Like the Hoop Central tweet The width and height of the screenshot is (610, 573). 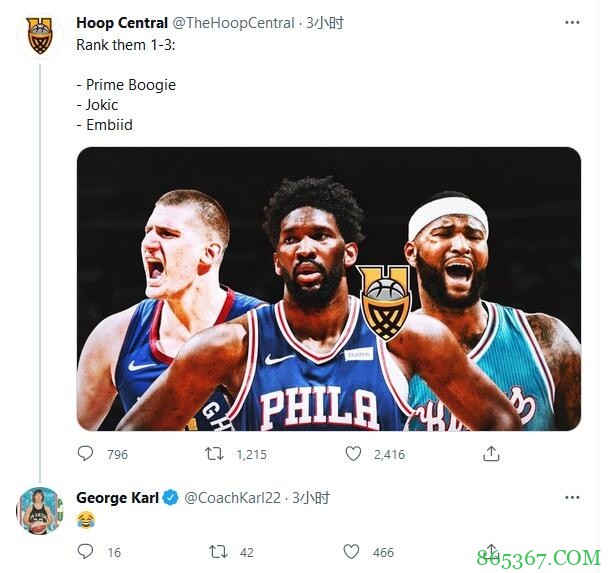point(353,454)
